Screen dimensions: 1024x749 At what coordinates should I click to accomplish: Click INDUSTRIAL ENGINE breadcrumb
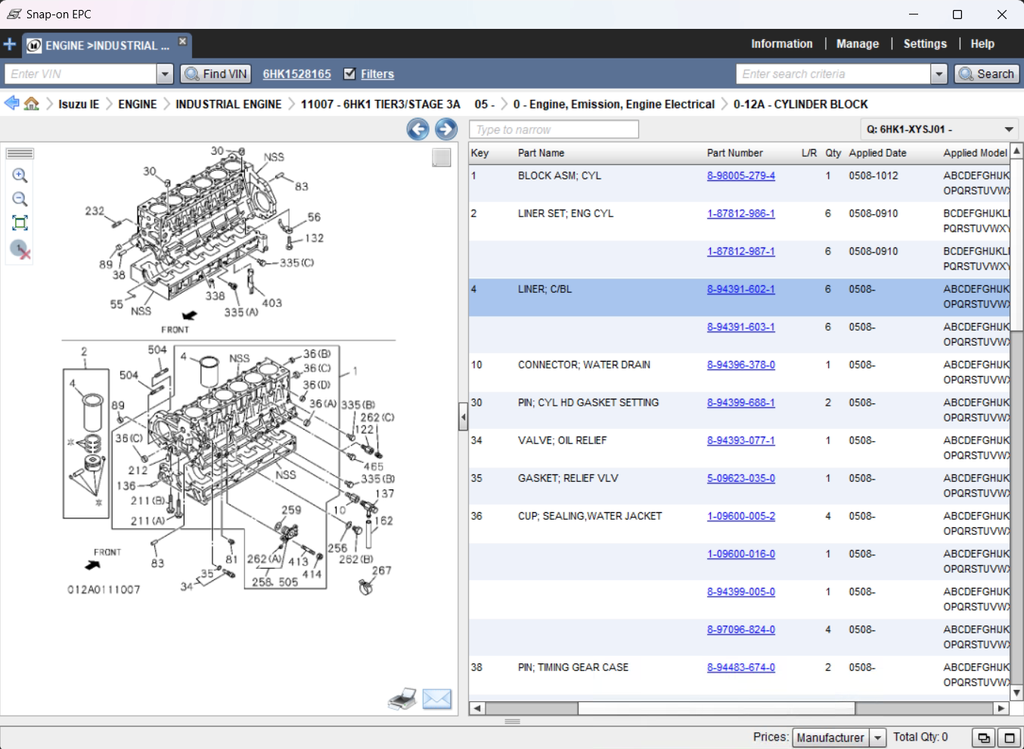tap(229, 104)
